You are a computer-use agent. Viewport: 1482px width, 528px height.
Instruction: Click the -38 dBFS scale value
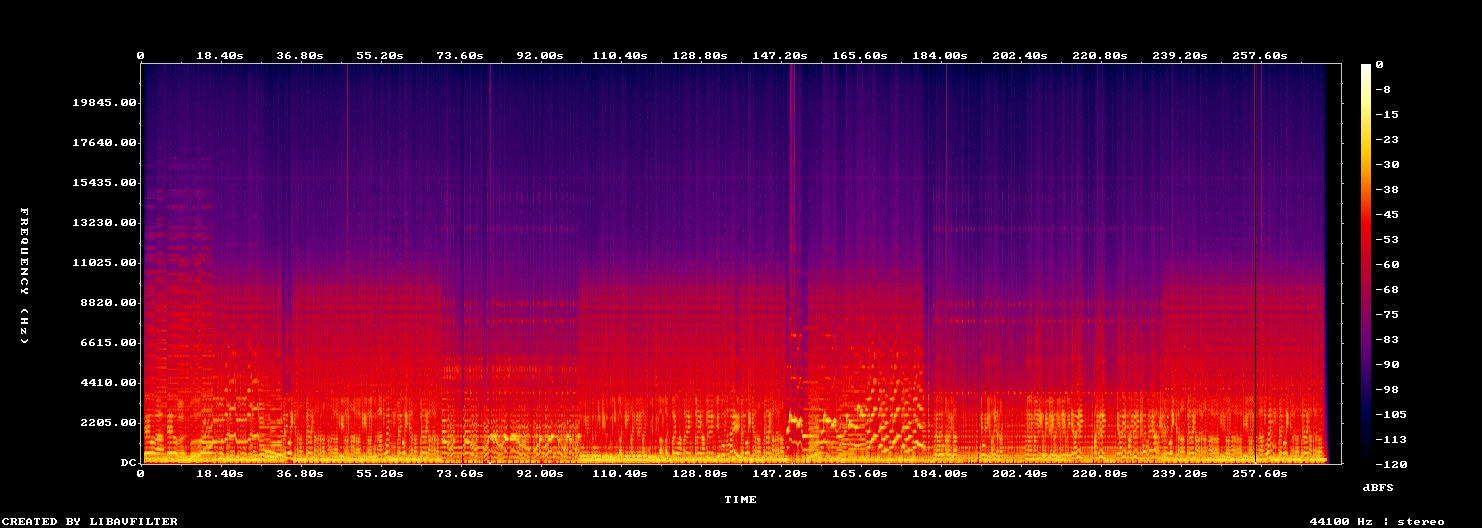[x=1386, y=189]
